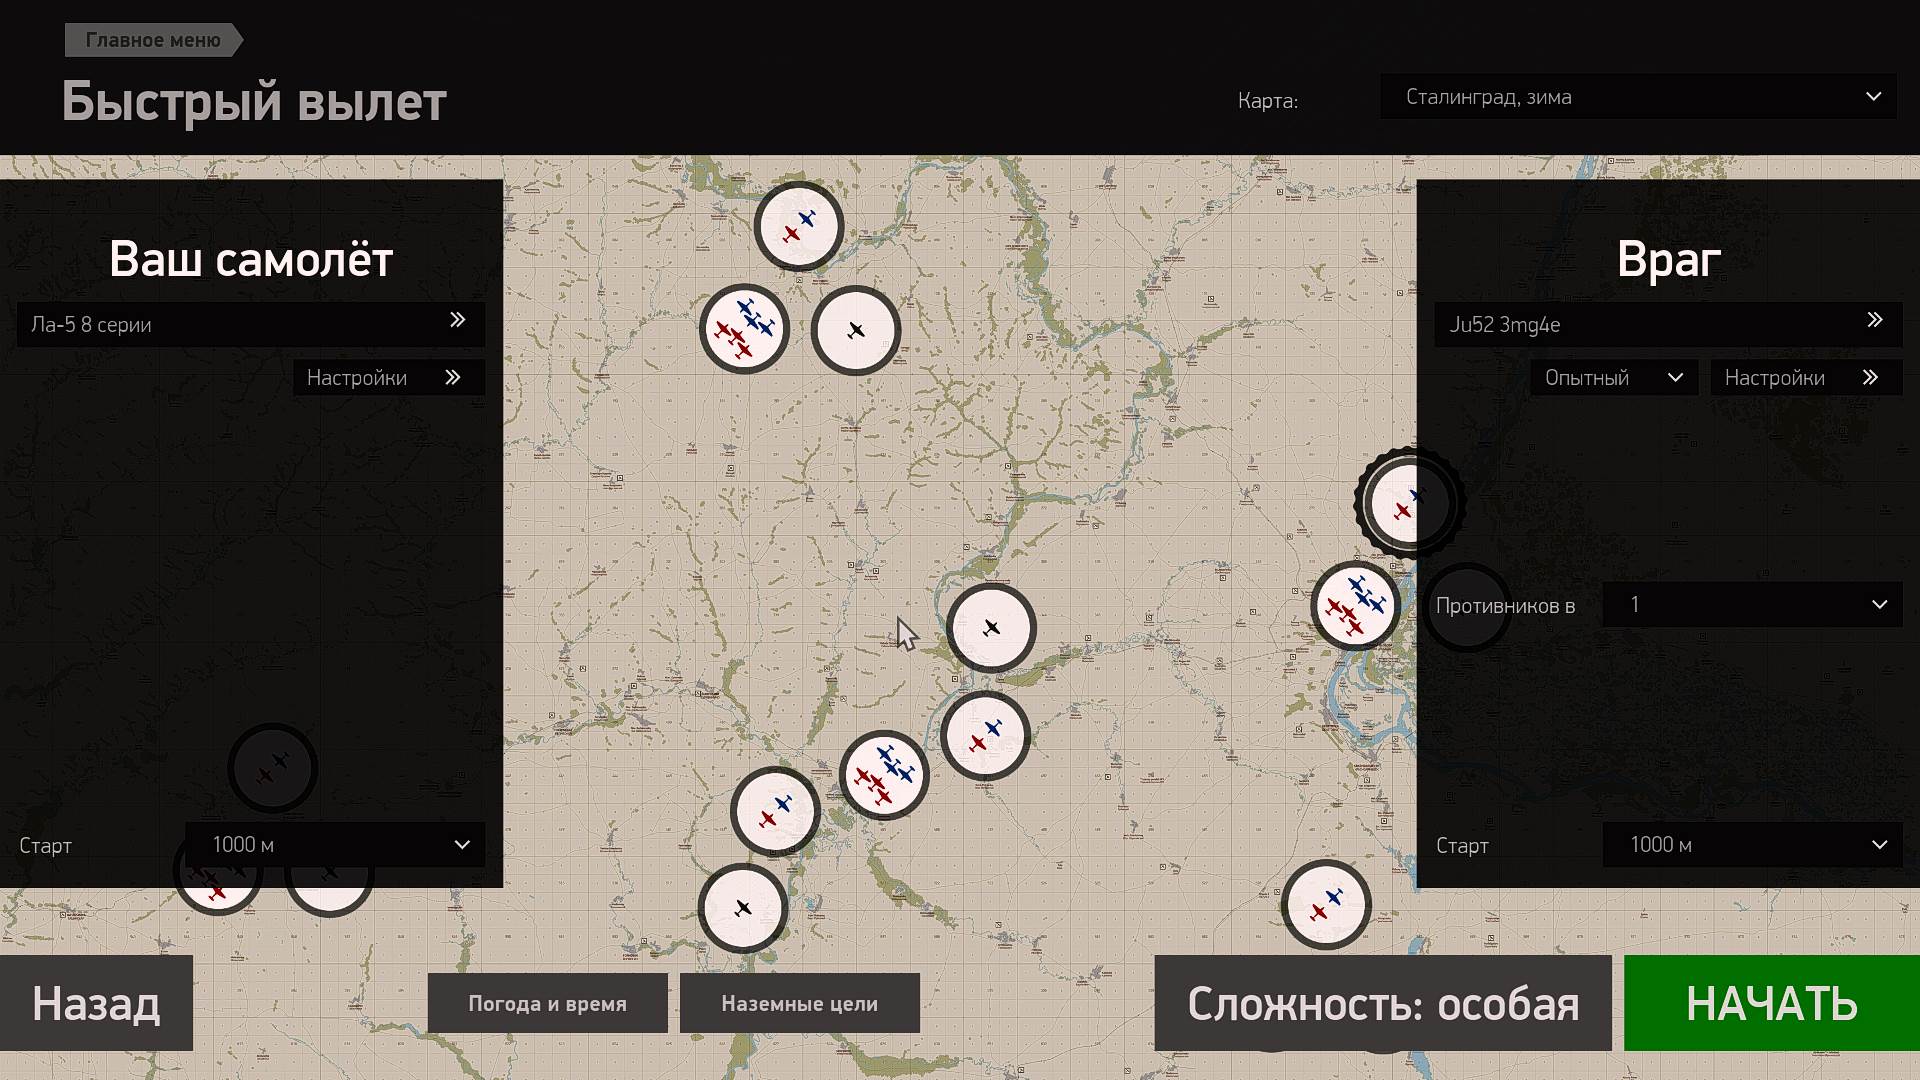Pick the group battle icon between the two southern duel icons

[884, 775]
